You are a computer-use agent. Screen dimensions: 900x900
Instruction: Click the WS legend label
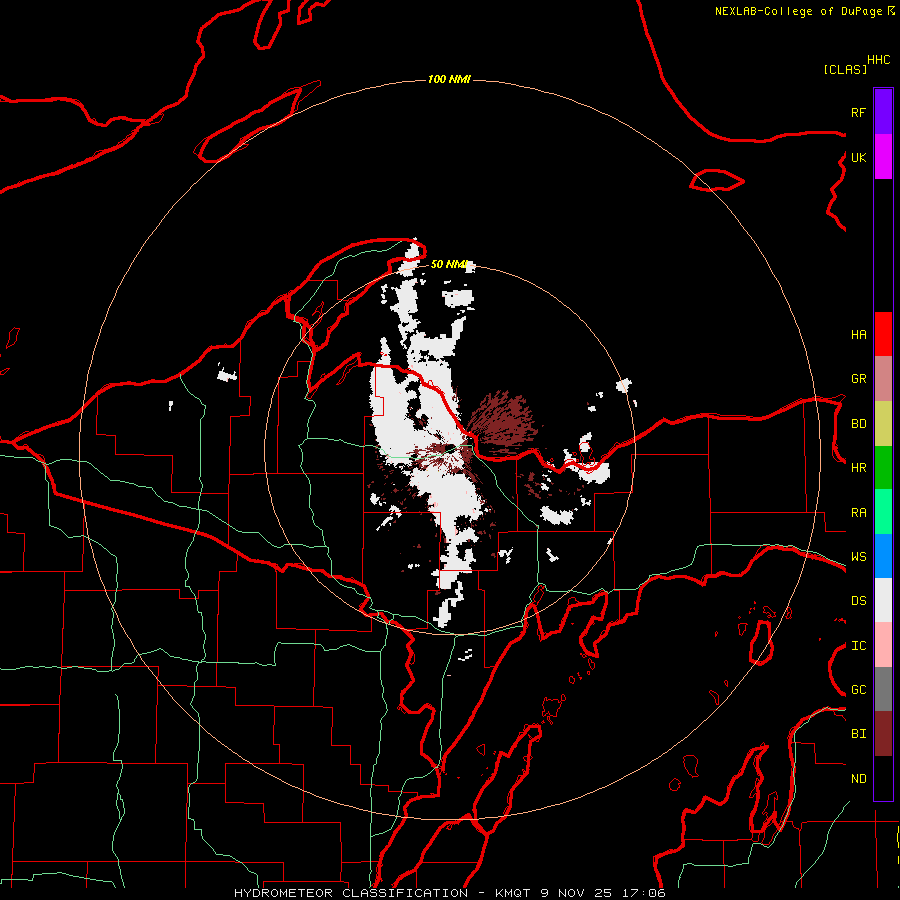858,557
